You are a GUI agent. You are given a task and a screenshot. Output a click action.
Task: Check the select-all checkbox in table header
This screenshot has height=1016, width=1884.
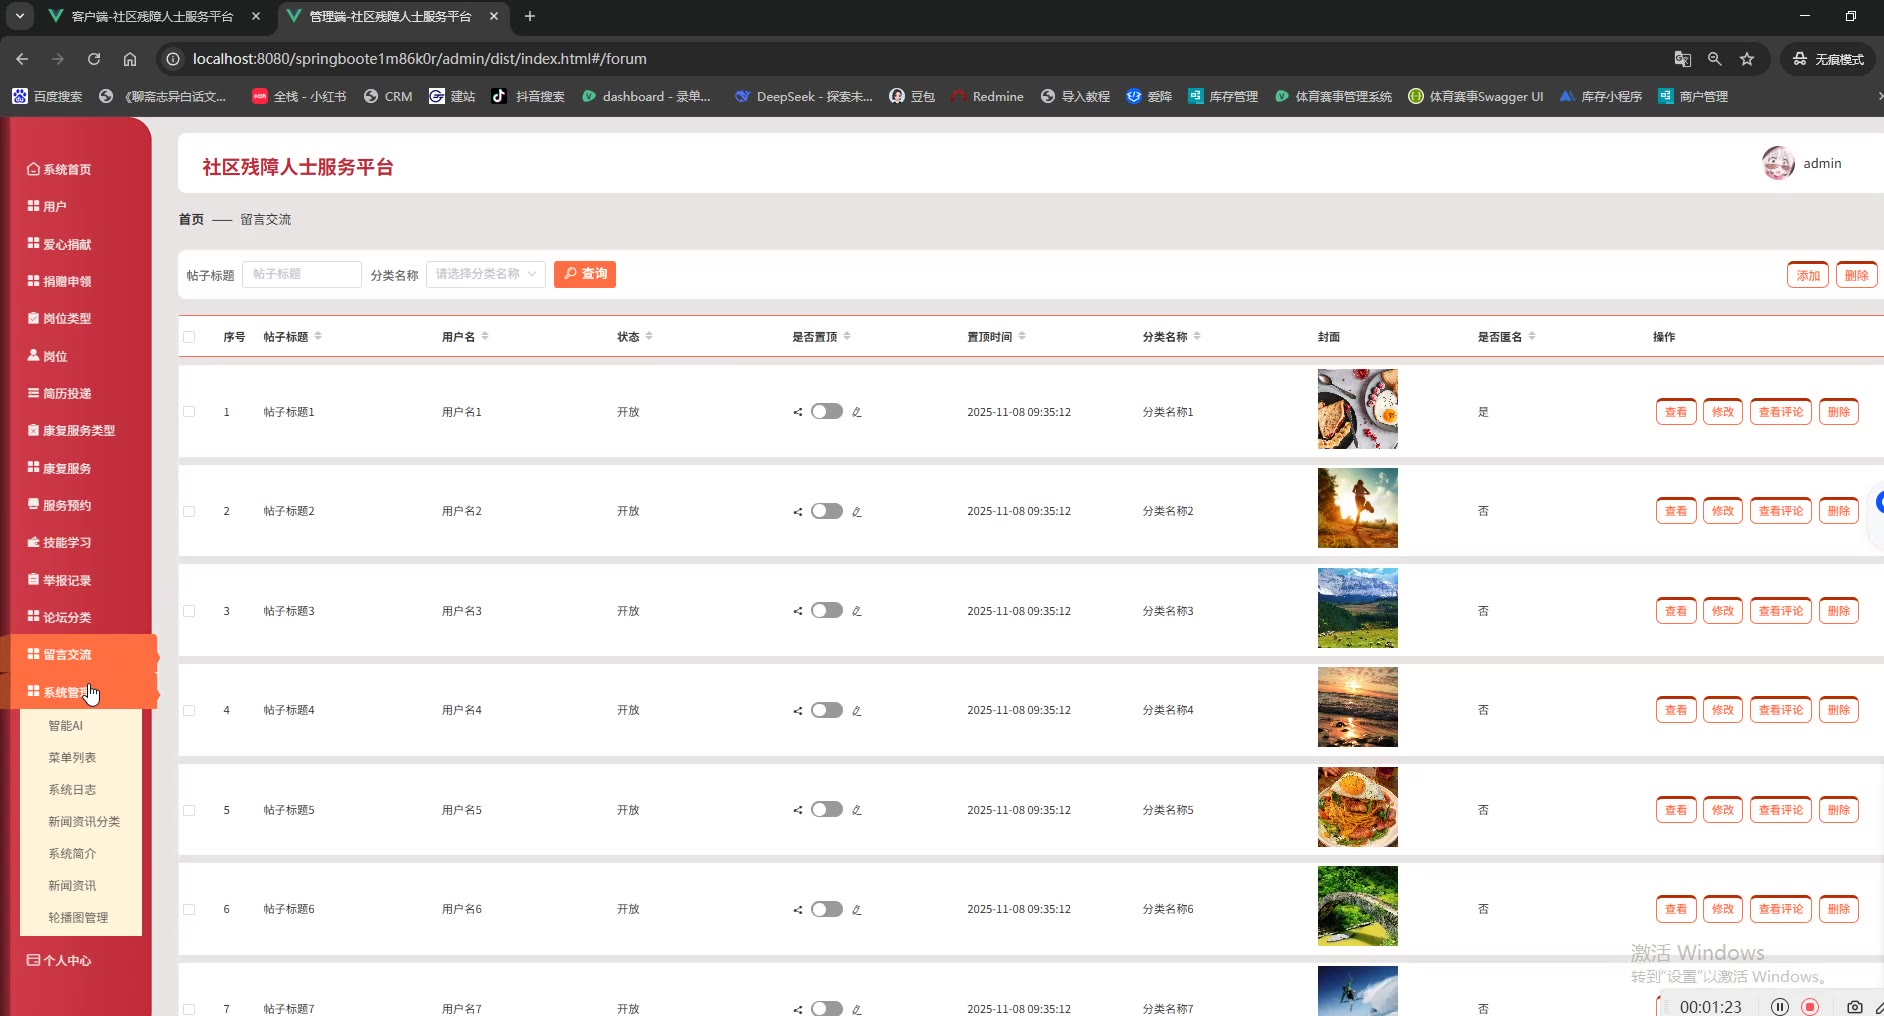[x=189, y=337]
